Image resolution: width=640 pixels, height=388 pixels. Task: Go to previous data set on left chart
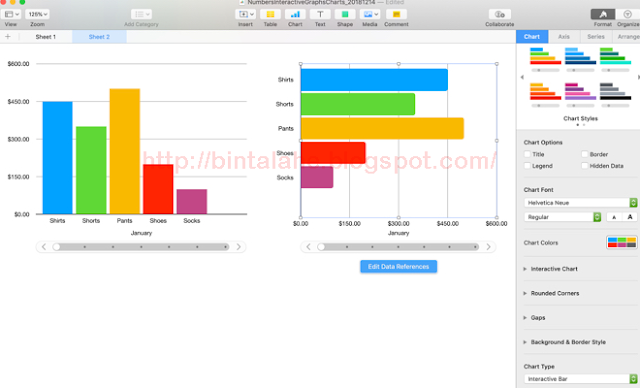point(44,247)
